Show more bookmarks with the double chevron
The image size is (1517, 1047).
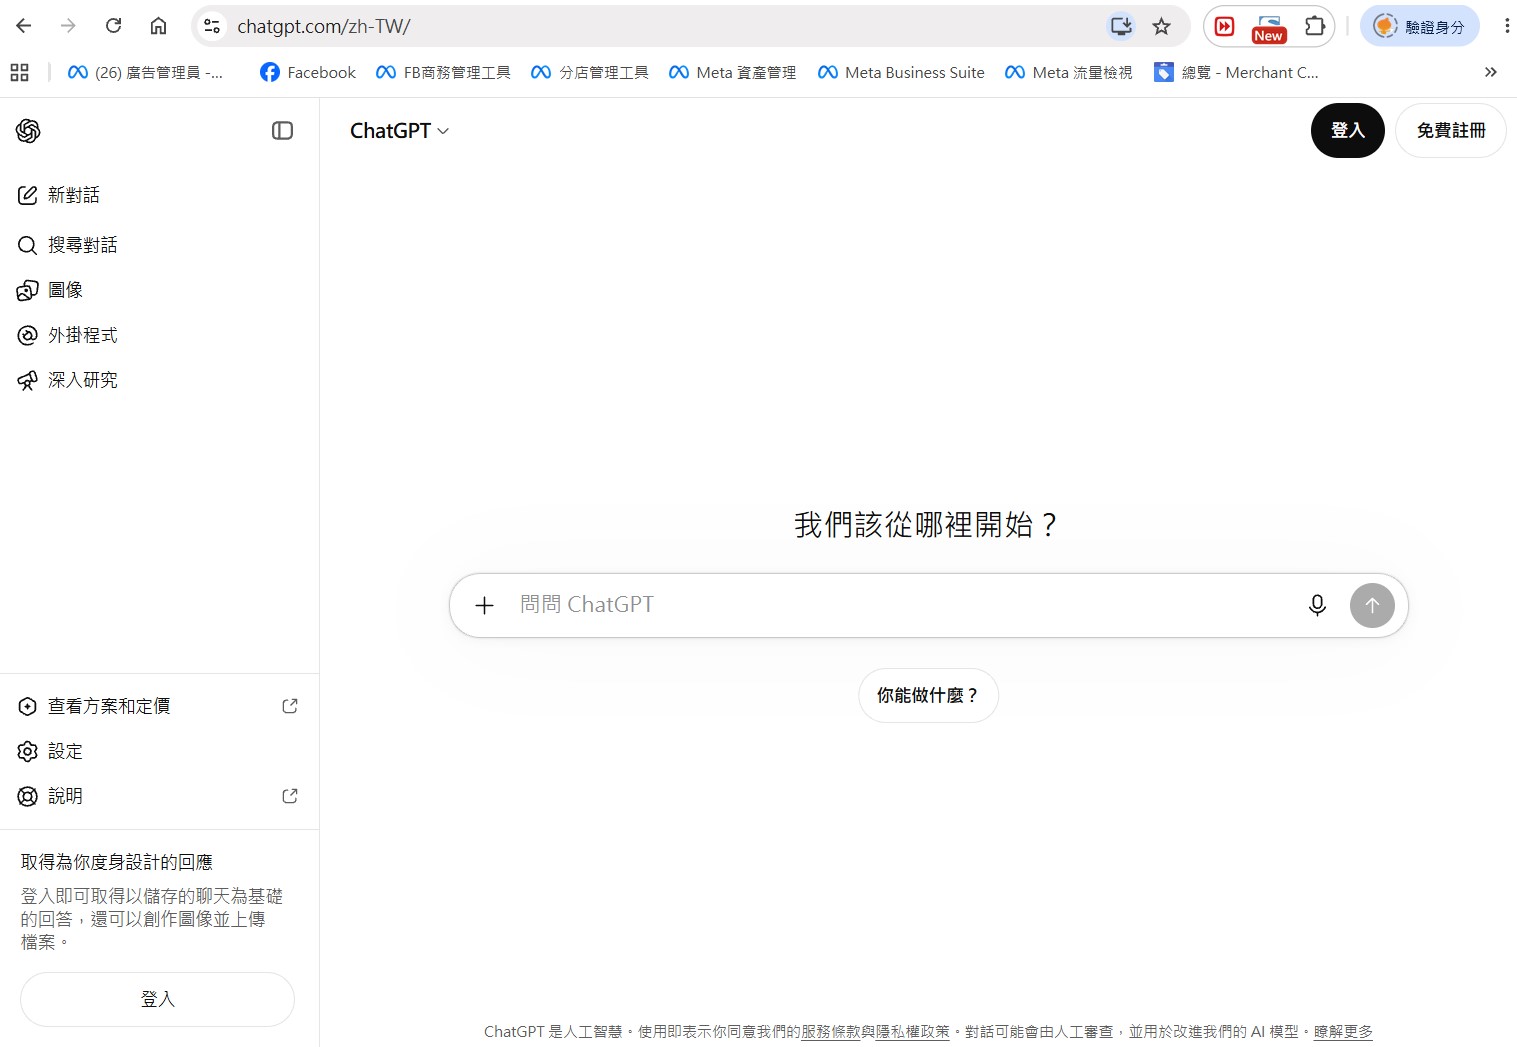(1490, 72)
